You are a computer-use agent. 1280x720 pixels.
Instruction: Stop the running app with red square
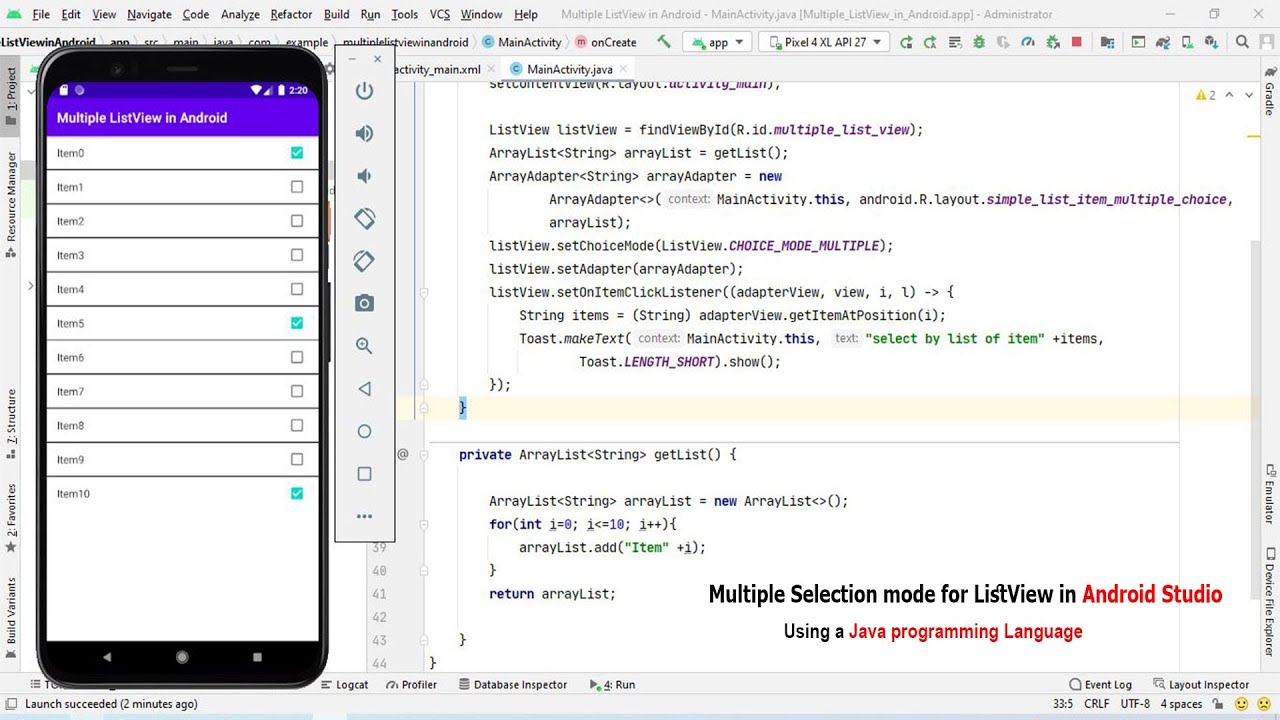[x=1077, y=42]
